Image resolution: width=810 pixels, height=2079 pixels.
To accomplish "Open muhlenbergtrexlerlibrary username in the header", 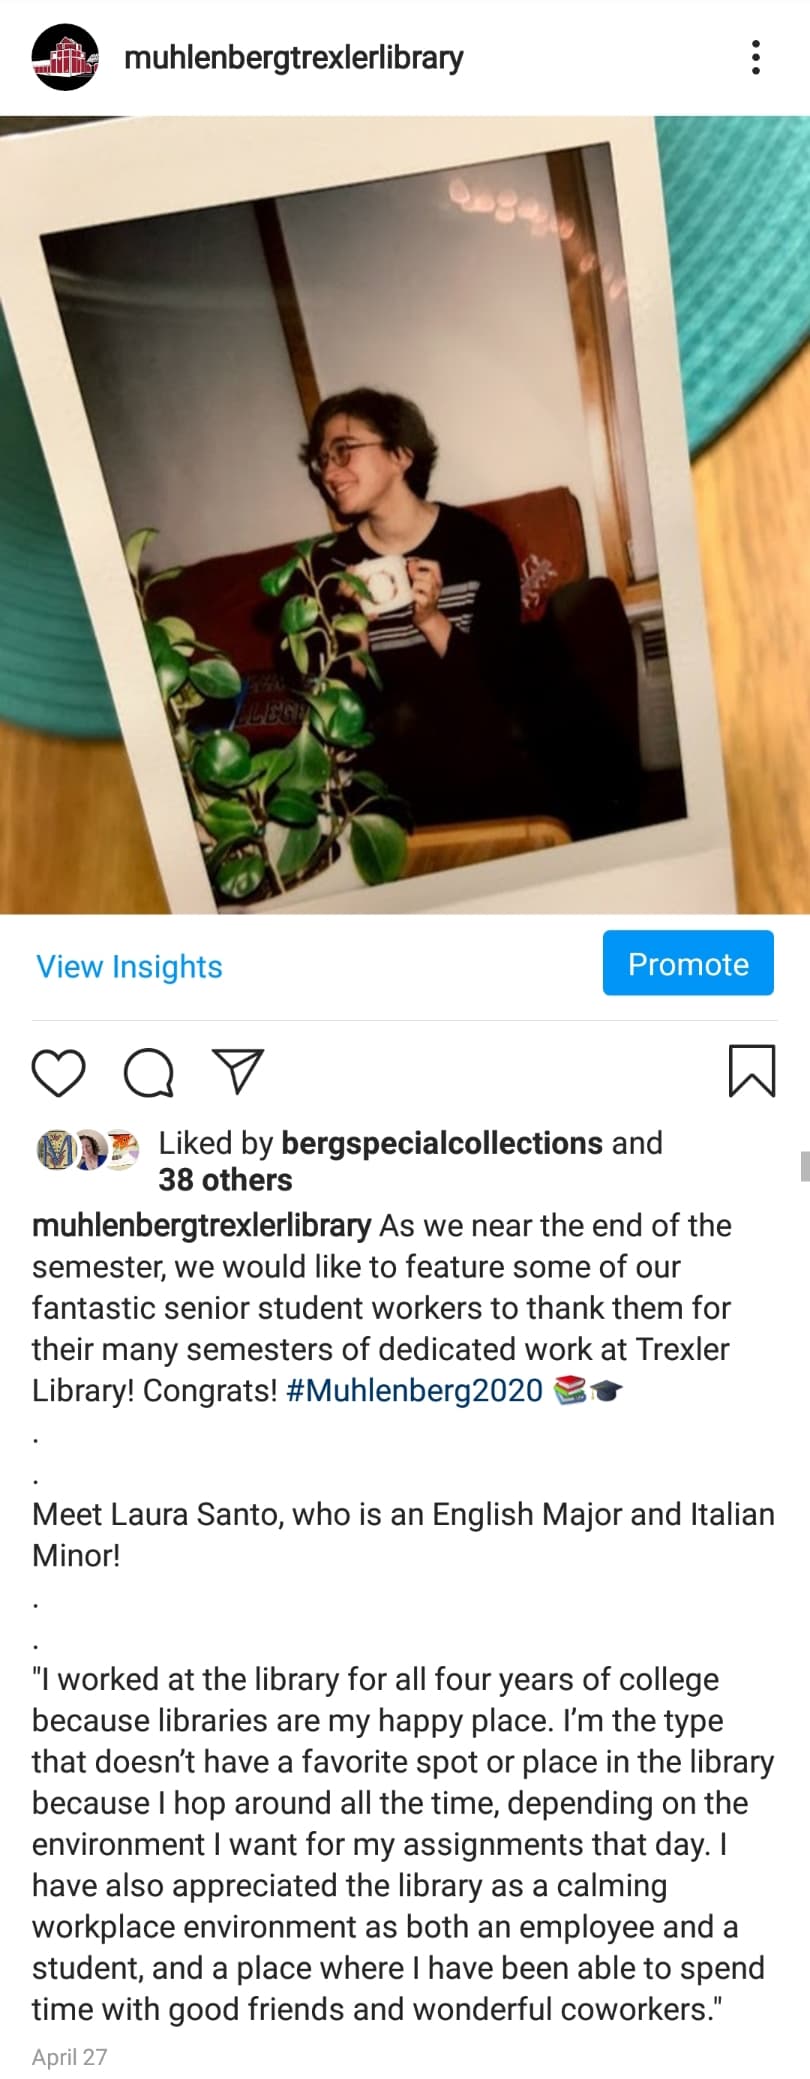I will 294,58.
